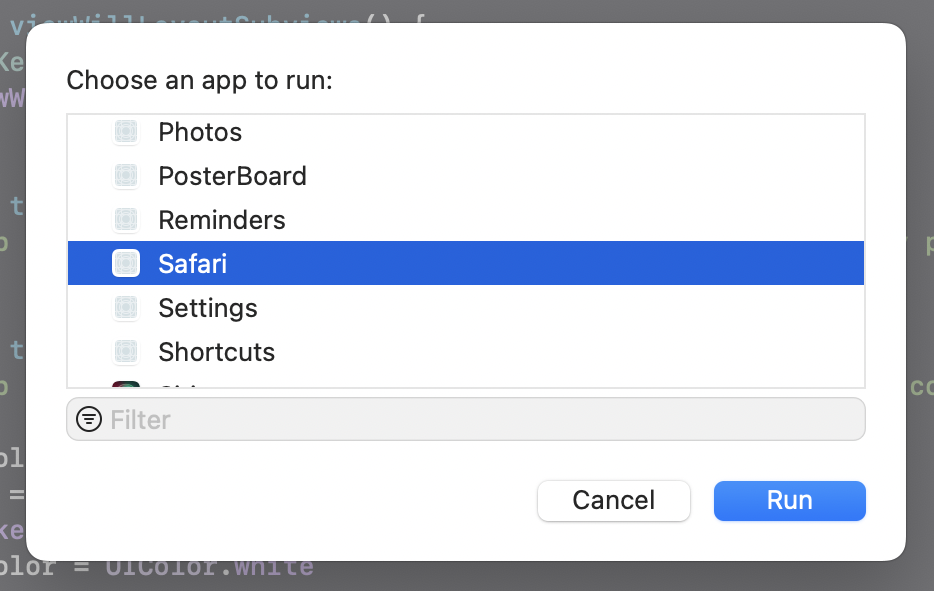Click the Reminders app icon
Image resolution: width=934 pixels, height=591 pixels.
(125, 219)
